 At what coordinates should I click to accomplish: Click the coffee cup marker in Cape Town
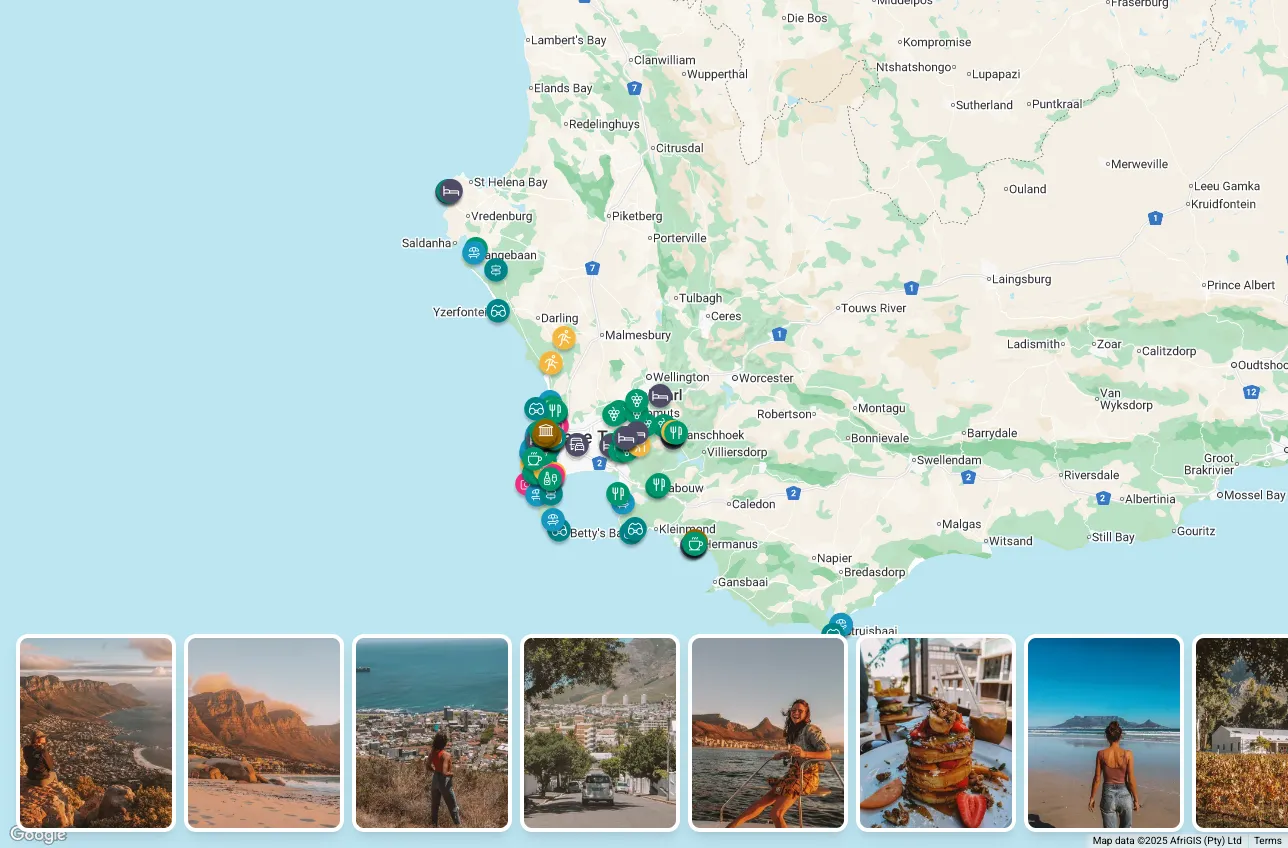coord(535,458)
